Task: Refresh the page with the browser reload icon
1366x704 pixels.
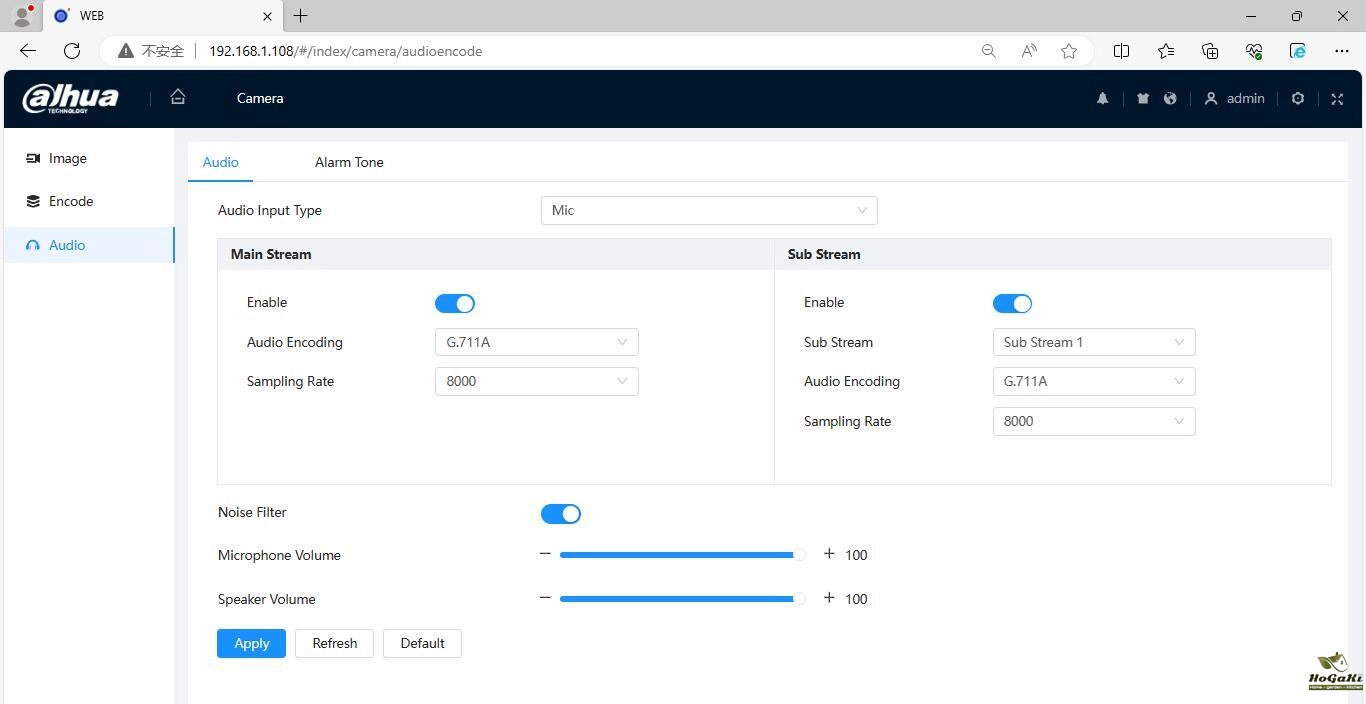Action: [72, 51]
